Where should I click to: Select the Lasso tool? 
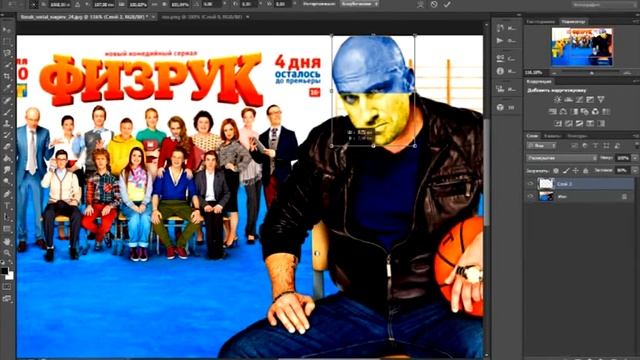click(x=7, y=53)
